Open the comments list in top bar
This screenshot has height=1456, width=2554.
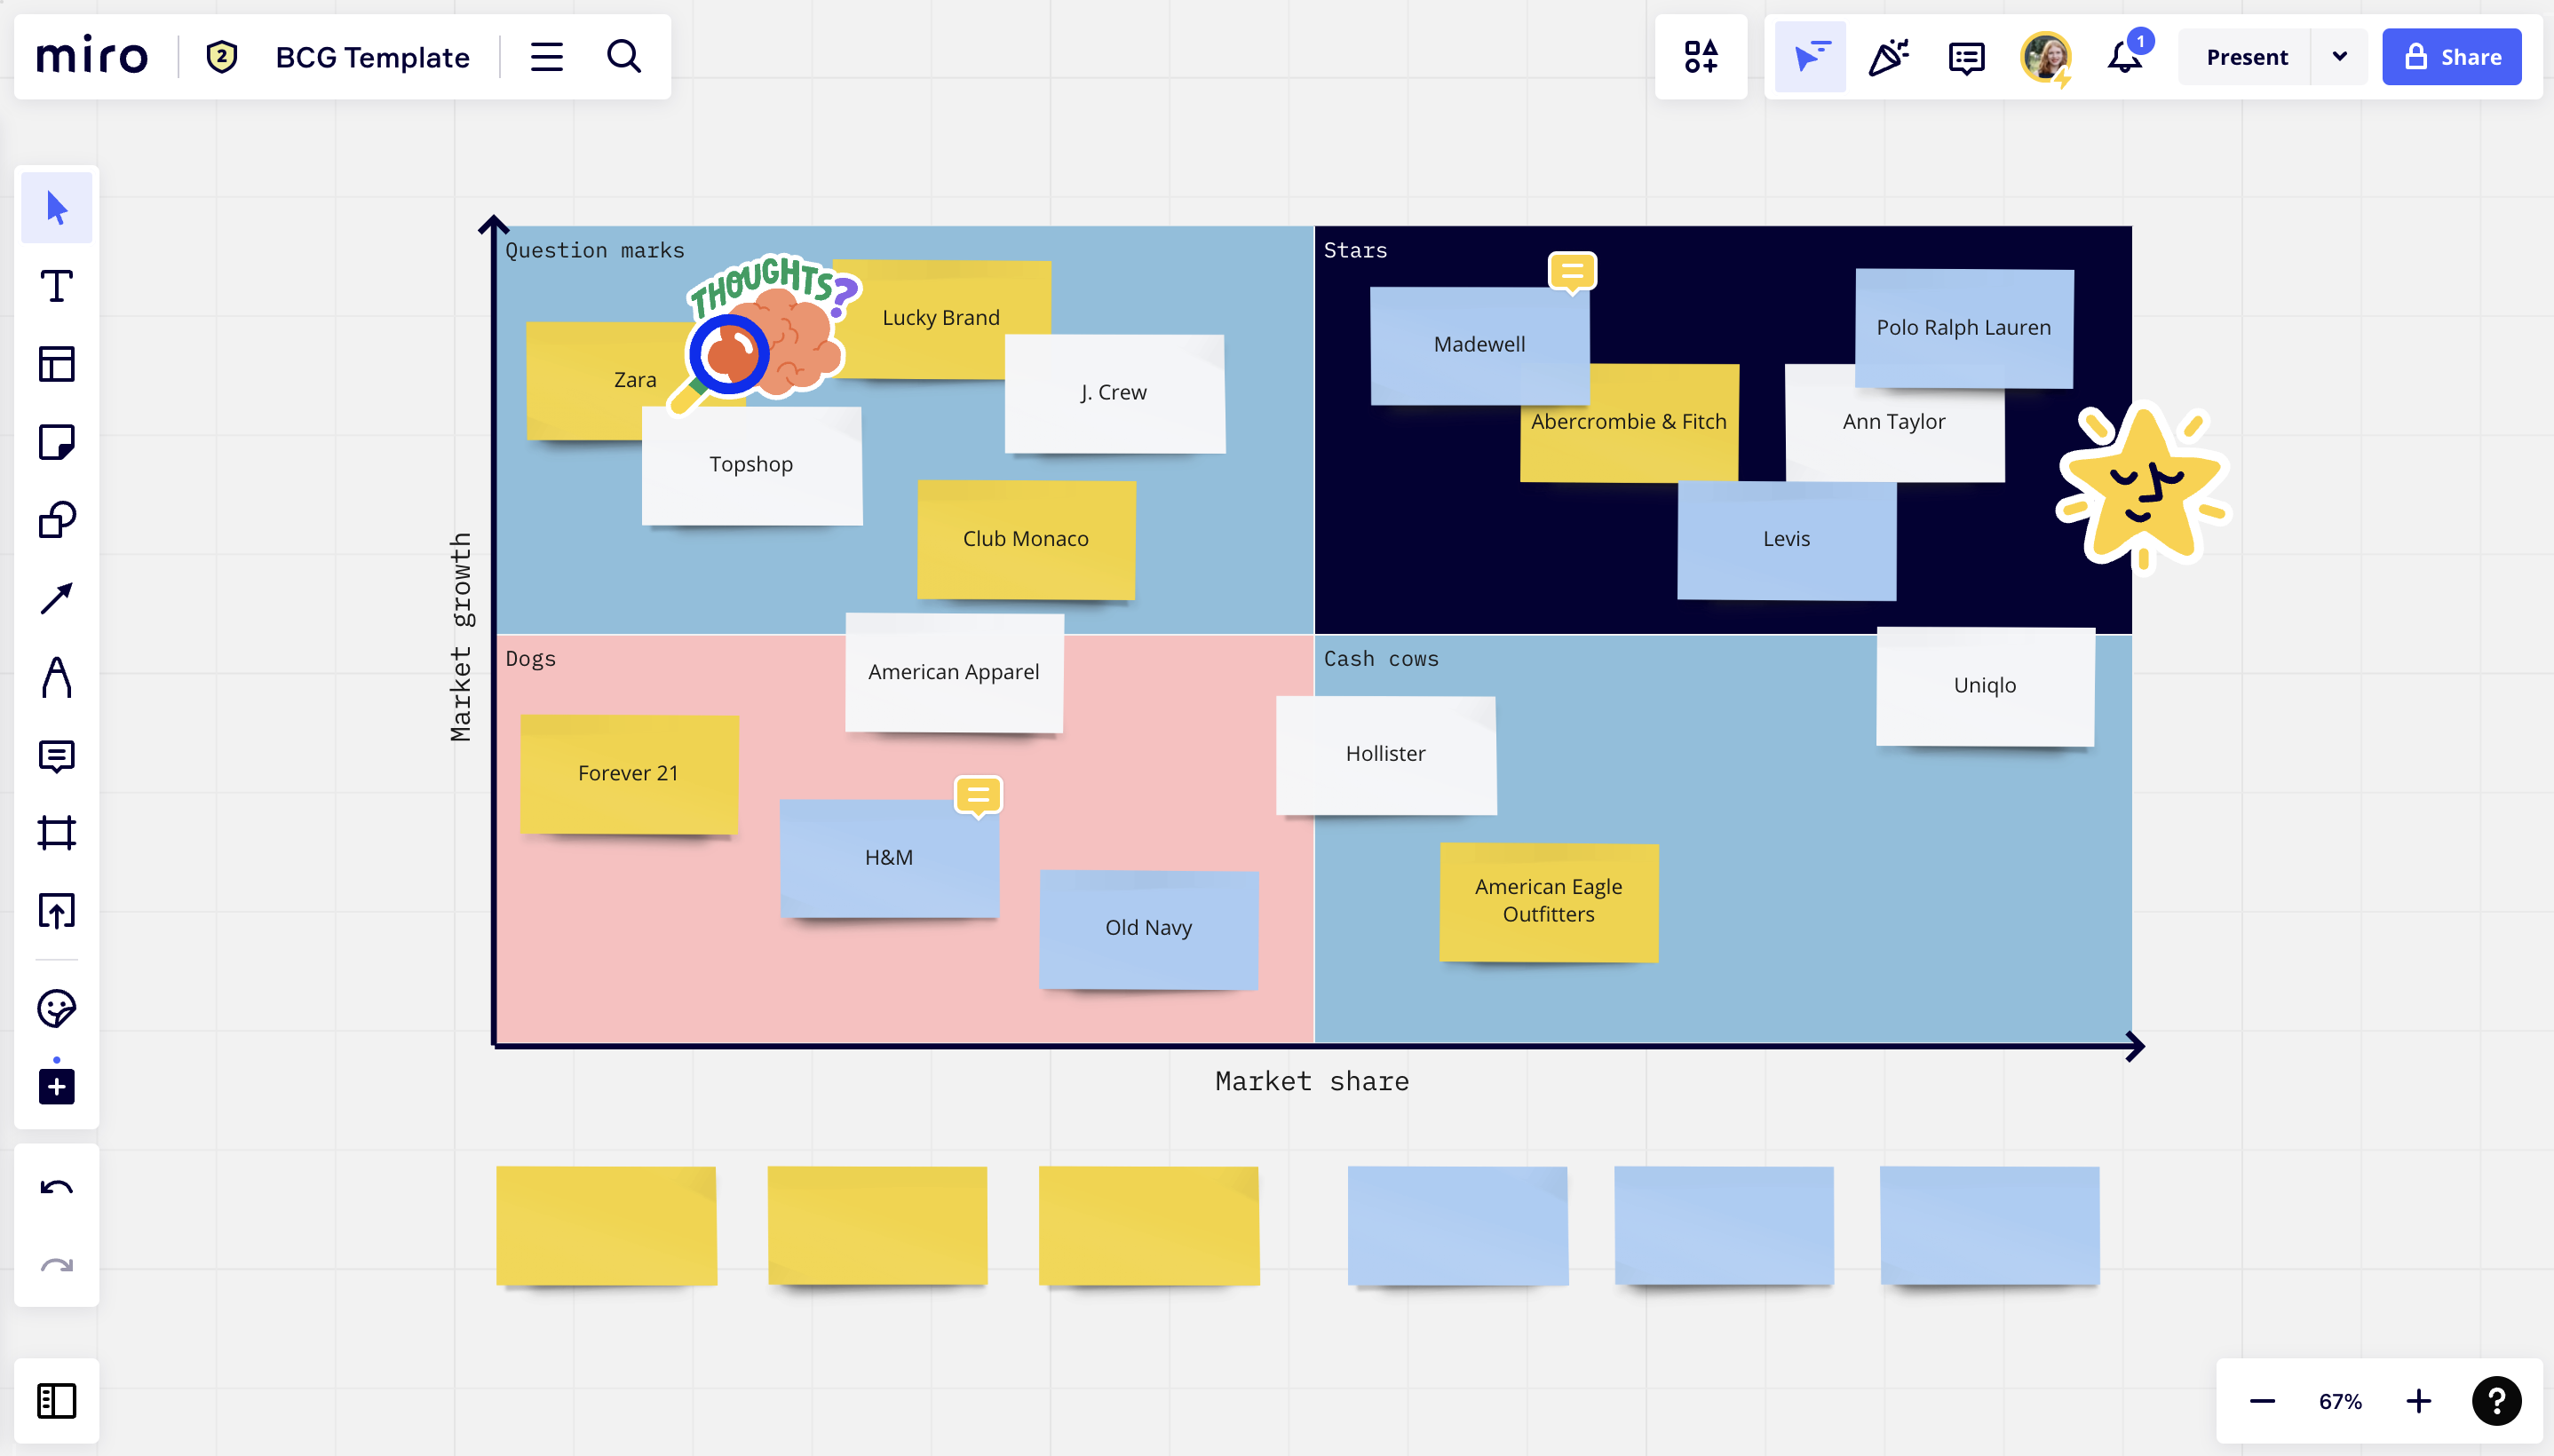(x=1966, y=57)
